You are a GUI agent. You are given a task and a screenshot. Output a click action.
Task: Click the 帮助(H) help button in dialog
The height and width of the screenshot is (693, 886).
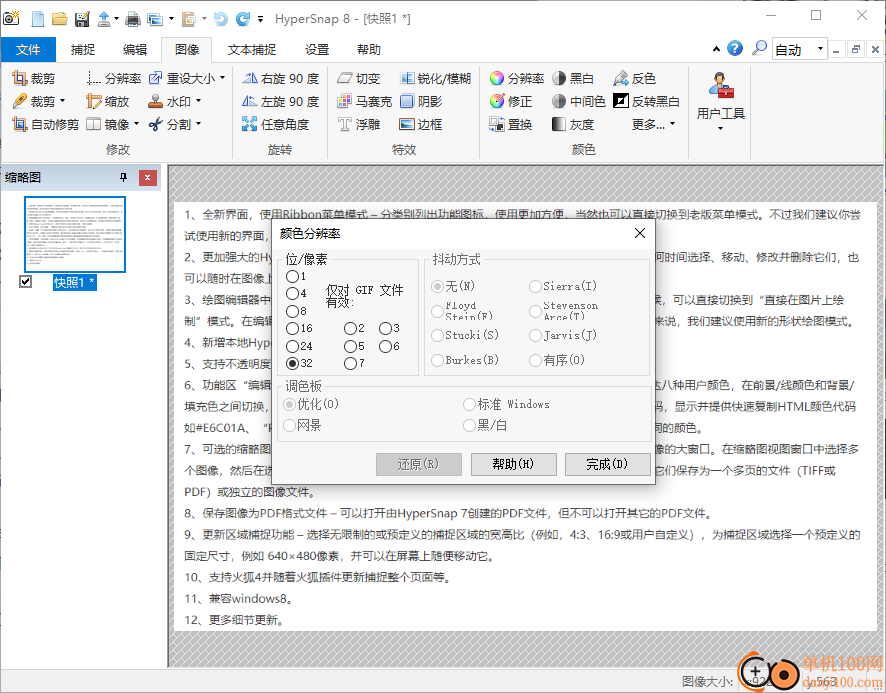pyautogui.click(x=514, y=464)
